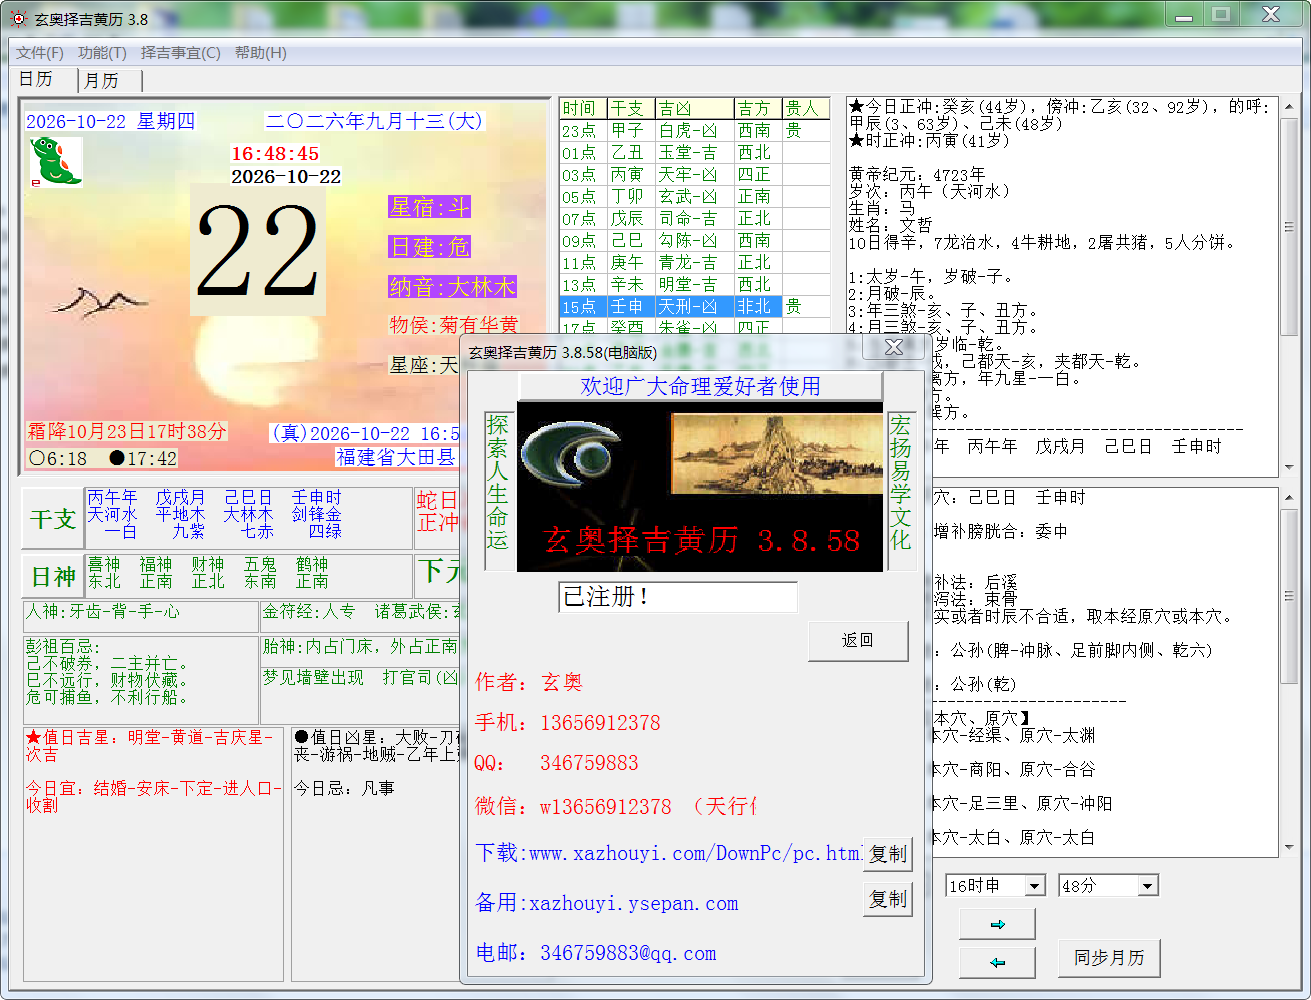Click the large 干支 button on the left

click(53, 518)
